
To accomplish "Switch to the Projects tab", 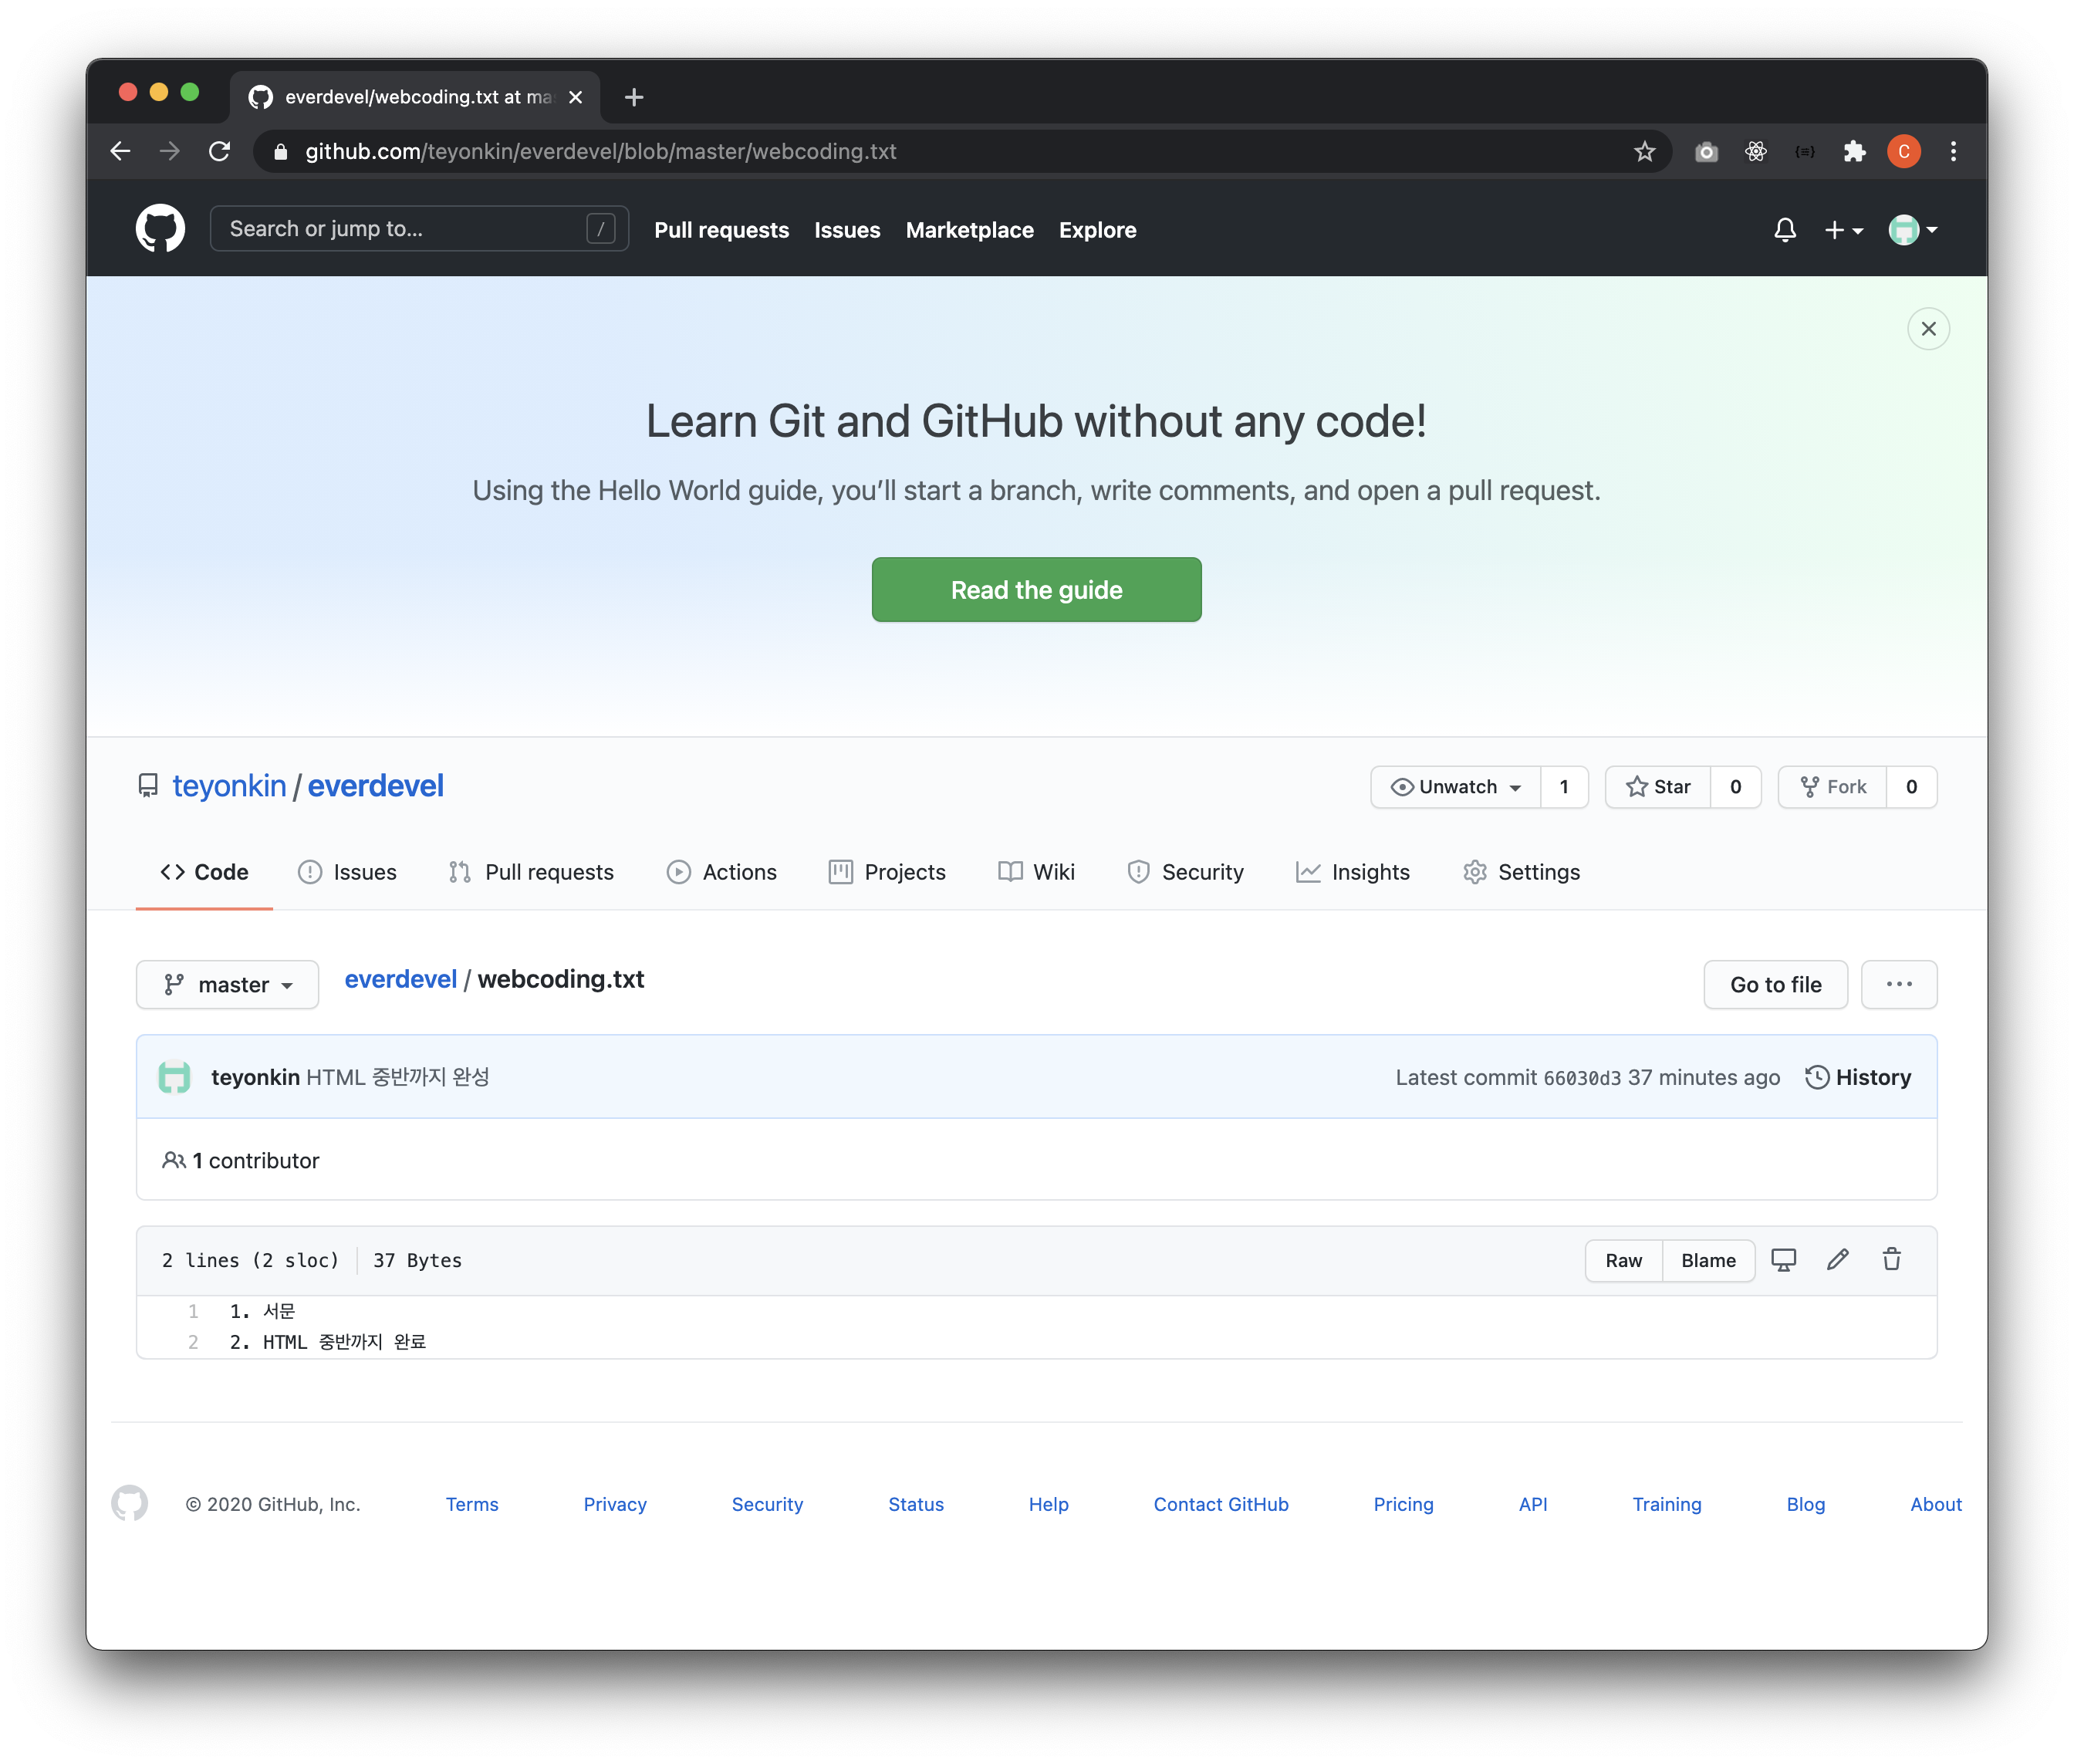I will pos(887,872).
